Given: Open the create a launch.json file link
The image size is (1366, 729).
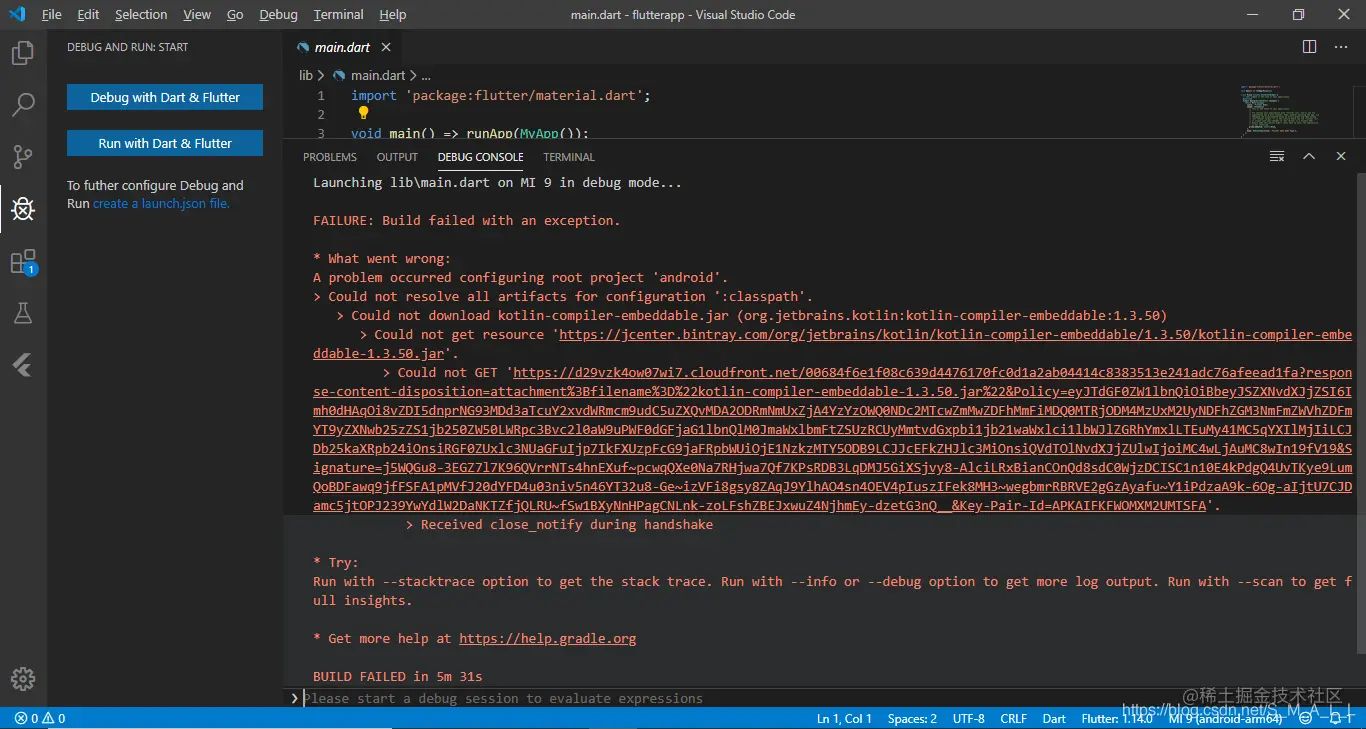Looking at the screenshot, I should (x=161, y=203).
